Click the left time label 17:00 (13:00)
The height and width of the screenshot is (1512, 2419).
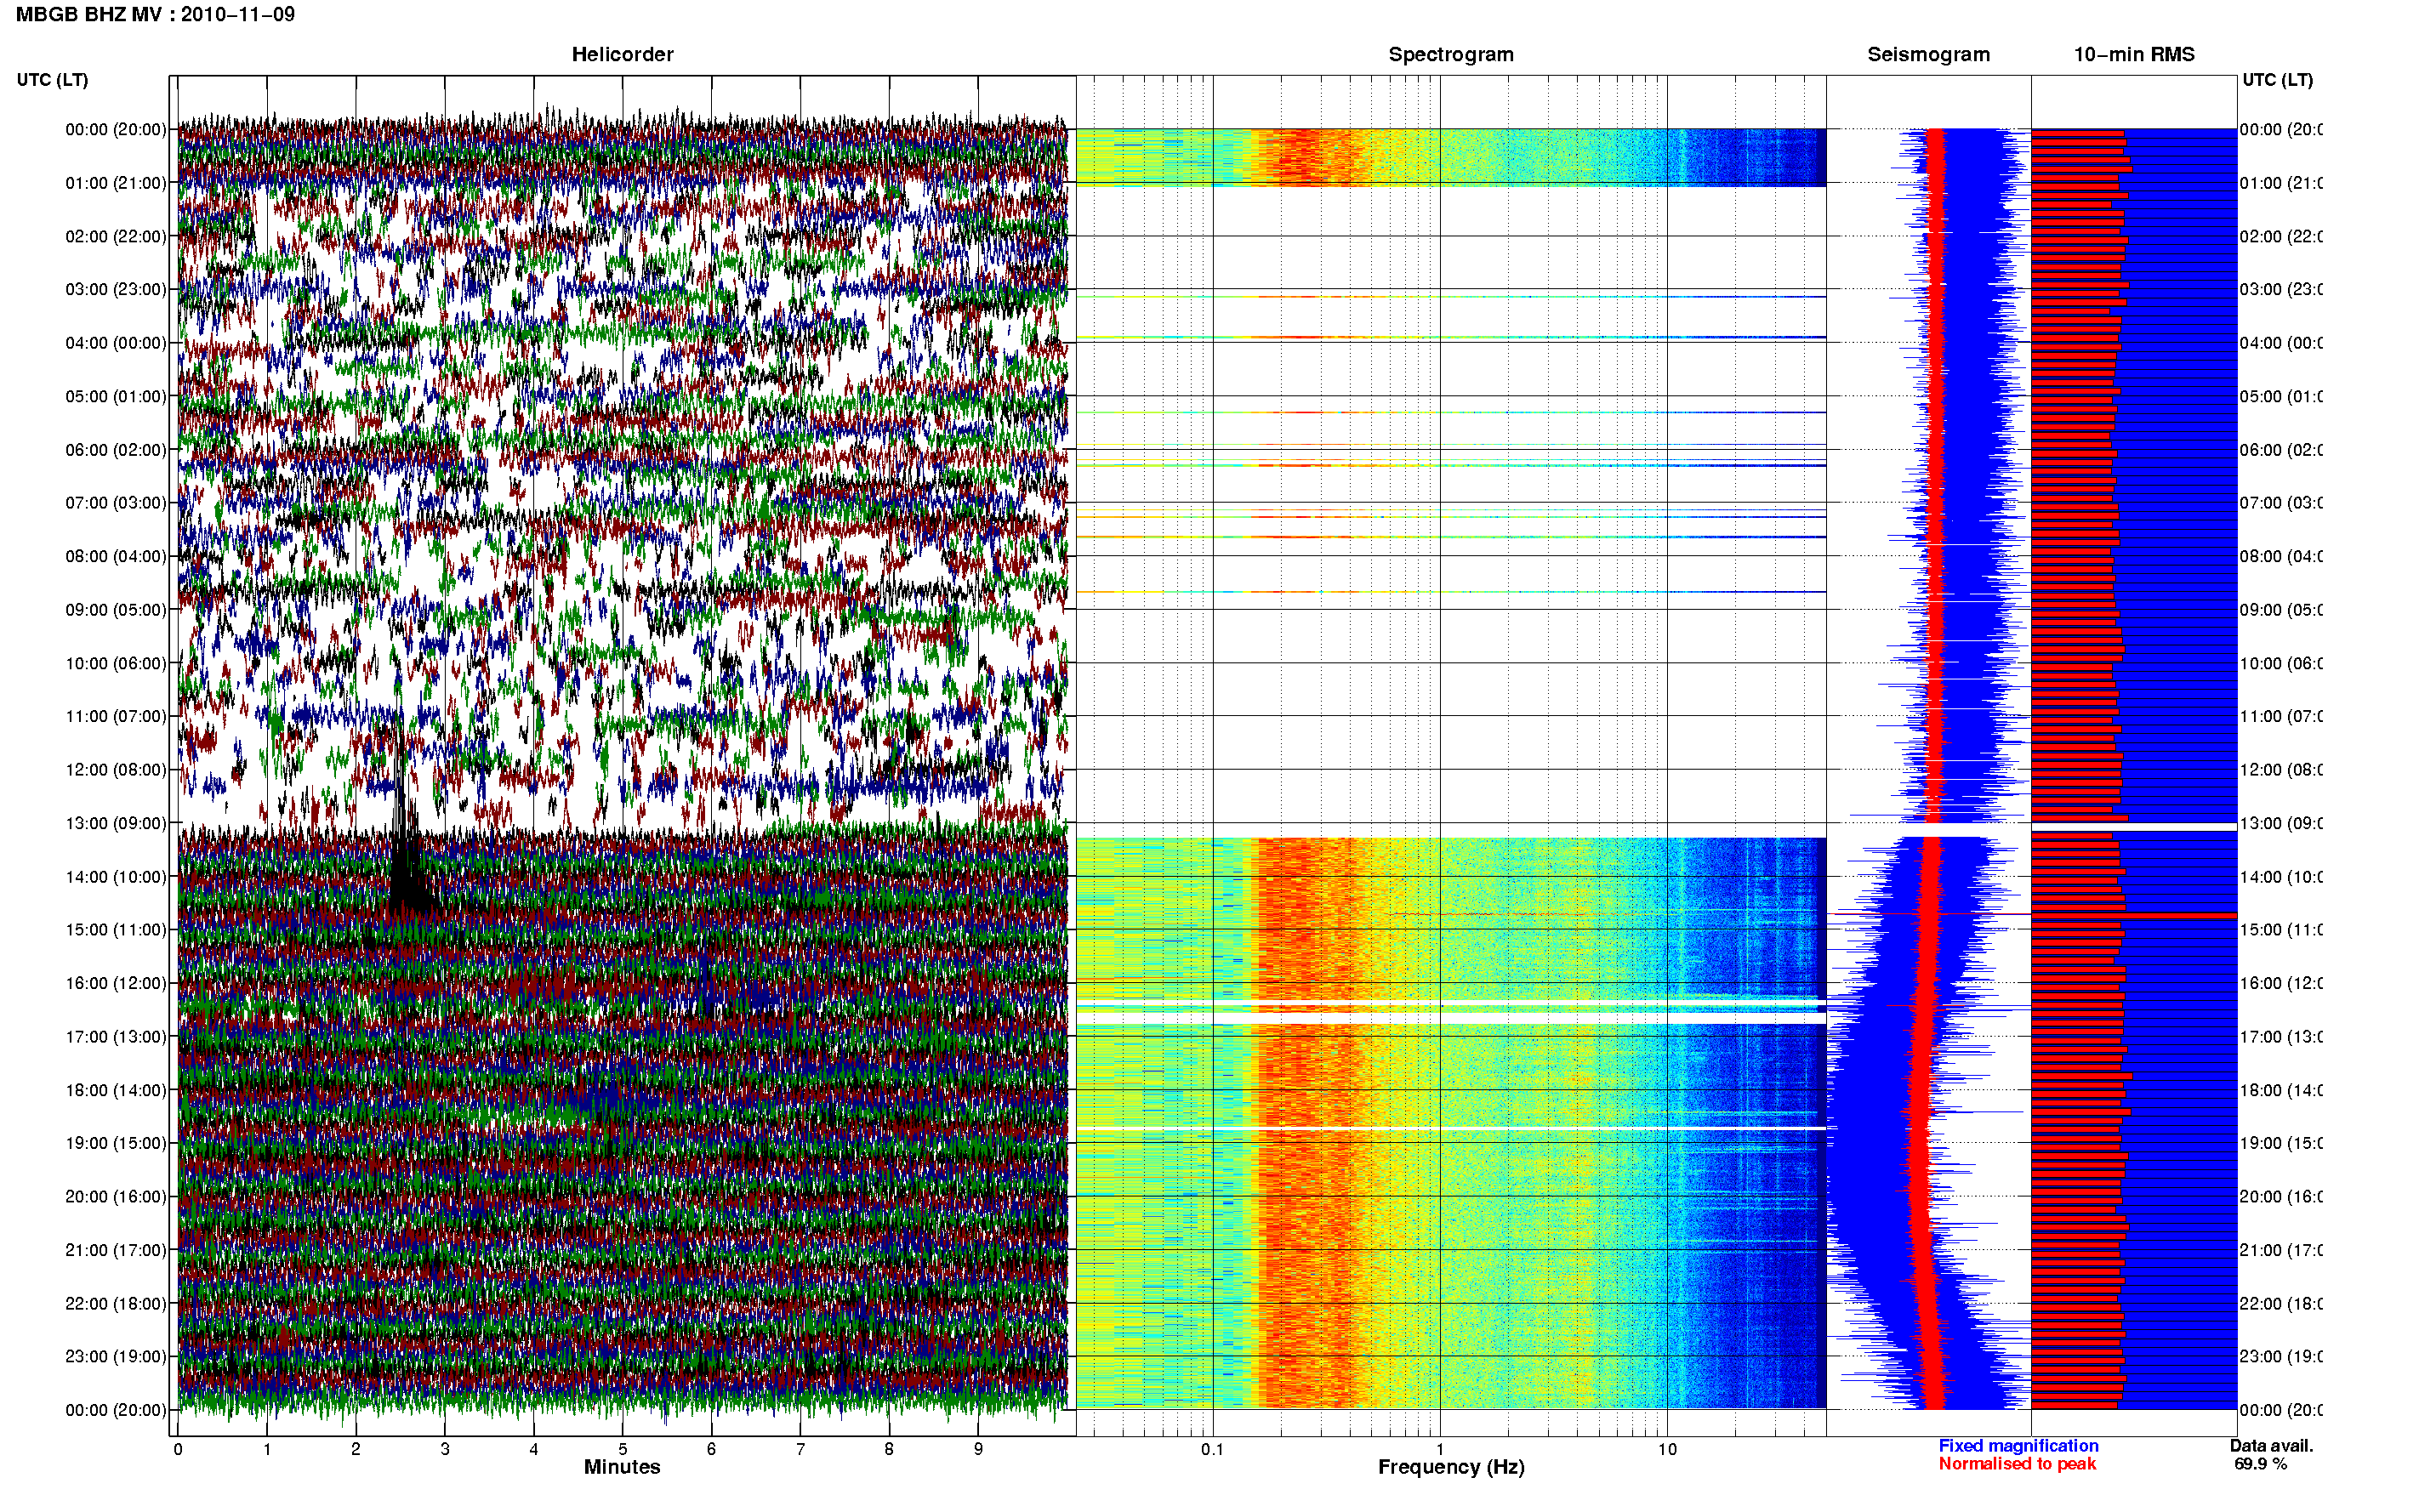[116, 1036]
